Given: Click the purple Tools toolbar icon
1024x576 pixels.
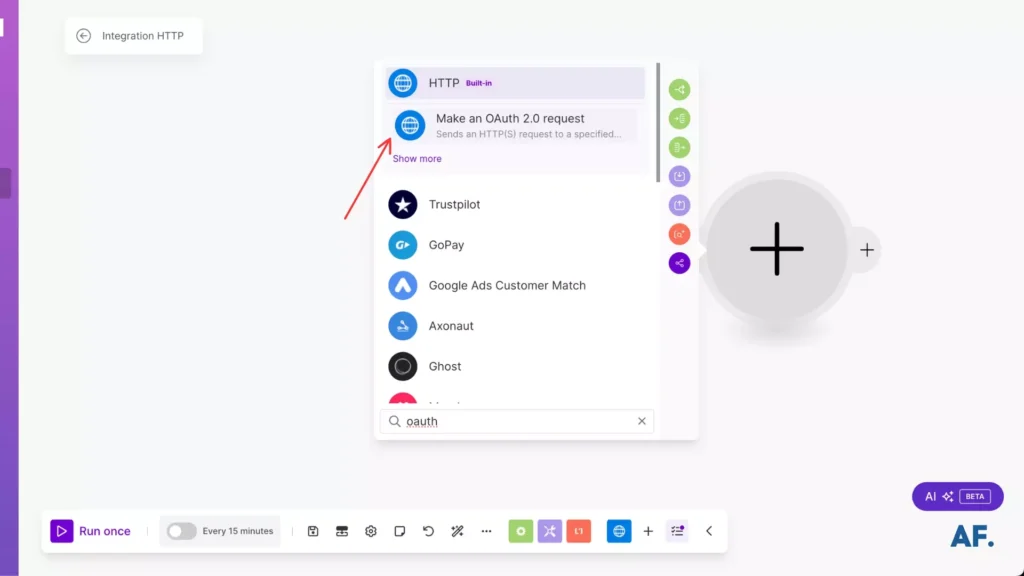Looking at the screenshot, I should (550, 531).
